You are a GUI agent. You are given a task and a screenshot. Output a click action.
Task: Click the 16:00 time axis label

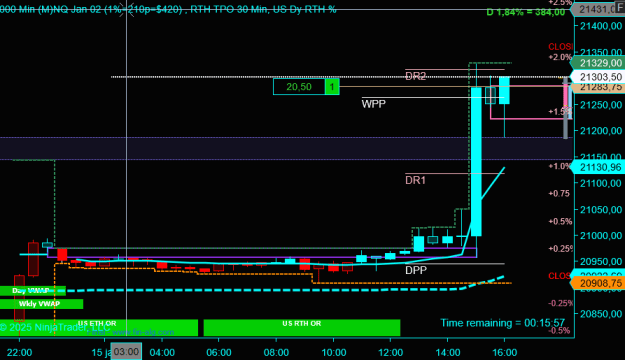click(505, 352)
